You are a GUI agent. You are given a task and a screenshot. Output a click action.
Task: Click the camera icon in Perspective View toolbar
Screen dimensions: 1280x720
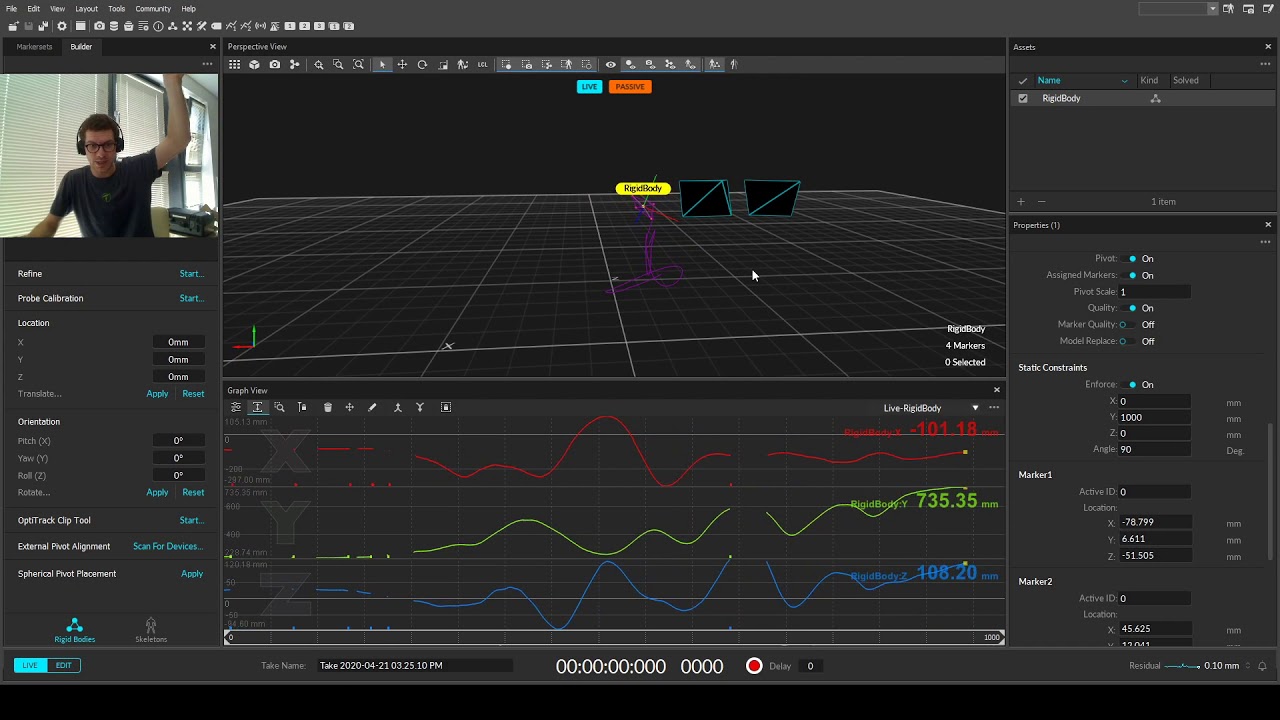pos(274,64)
